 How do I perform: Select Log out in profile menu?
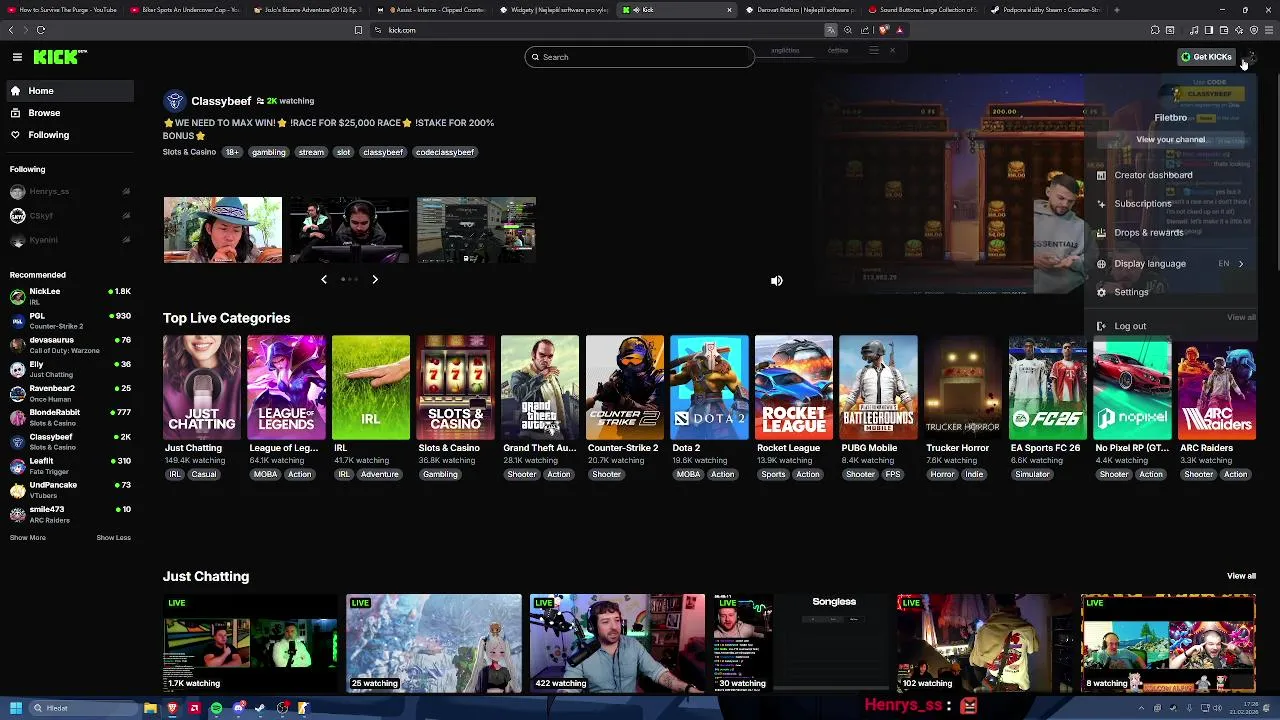1170,326
